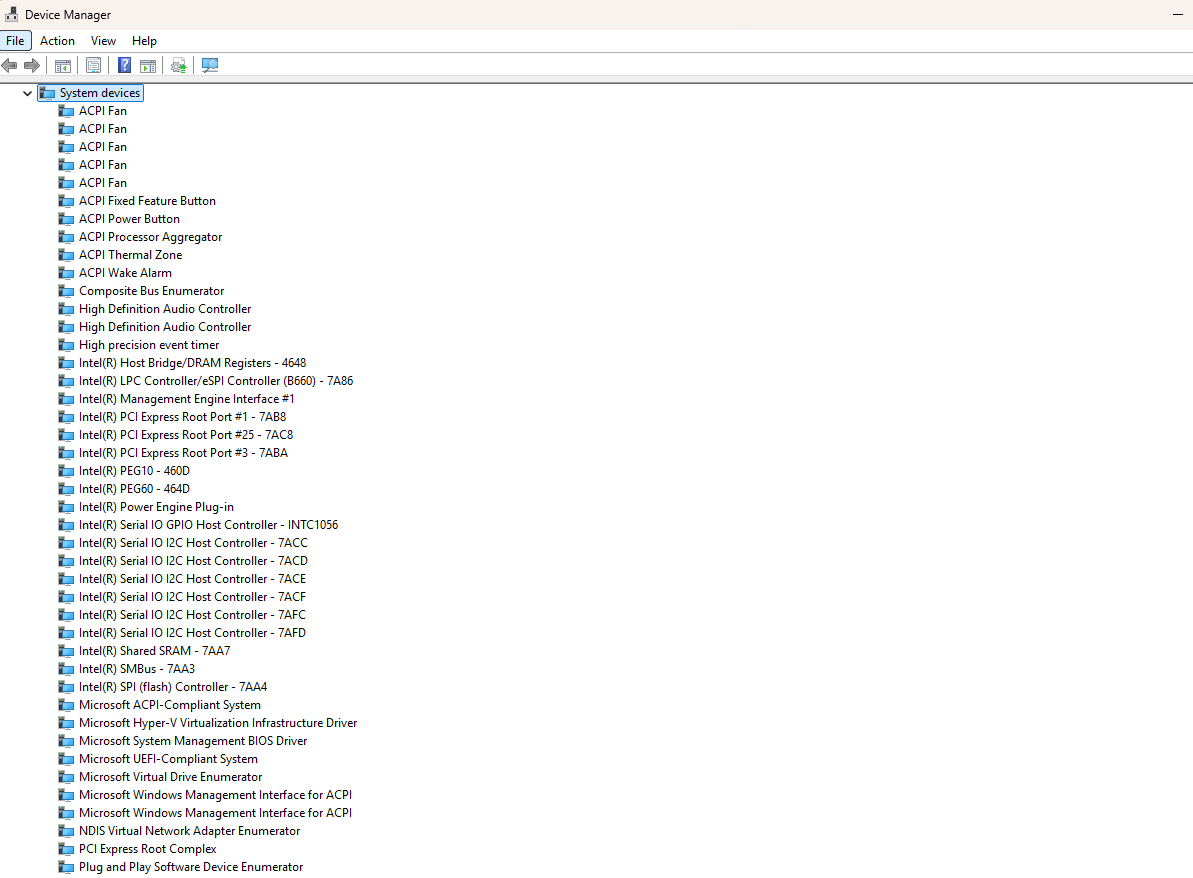Select Intel(R) SPI (flash) Controller - 7AA4
The image size is (1193, 878).
tap(173, 687)
